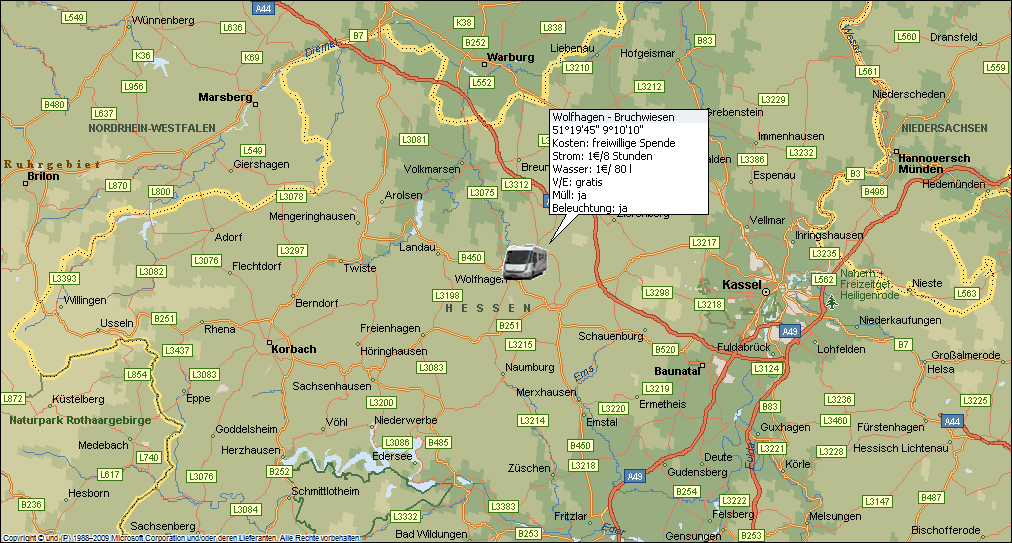This screenshot has height=543, width=1012.
Task: Select the B487 road shield
Action: click(931, 498)
